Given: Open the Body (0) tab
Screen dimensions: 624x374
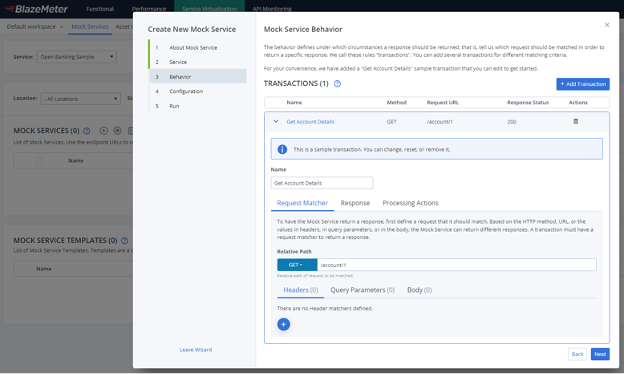Looking at the screenshot, I should click(419, 290).
